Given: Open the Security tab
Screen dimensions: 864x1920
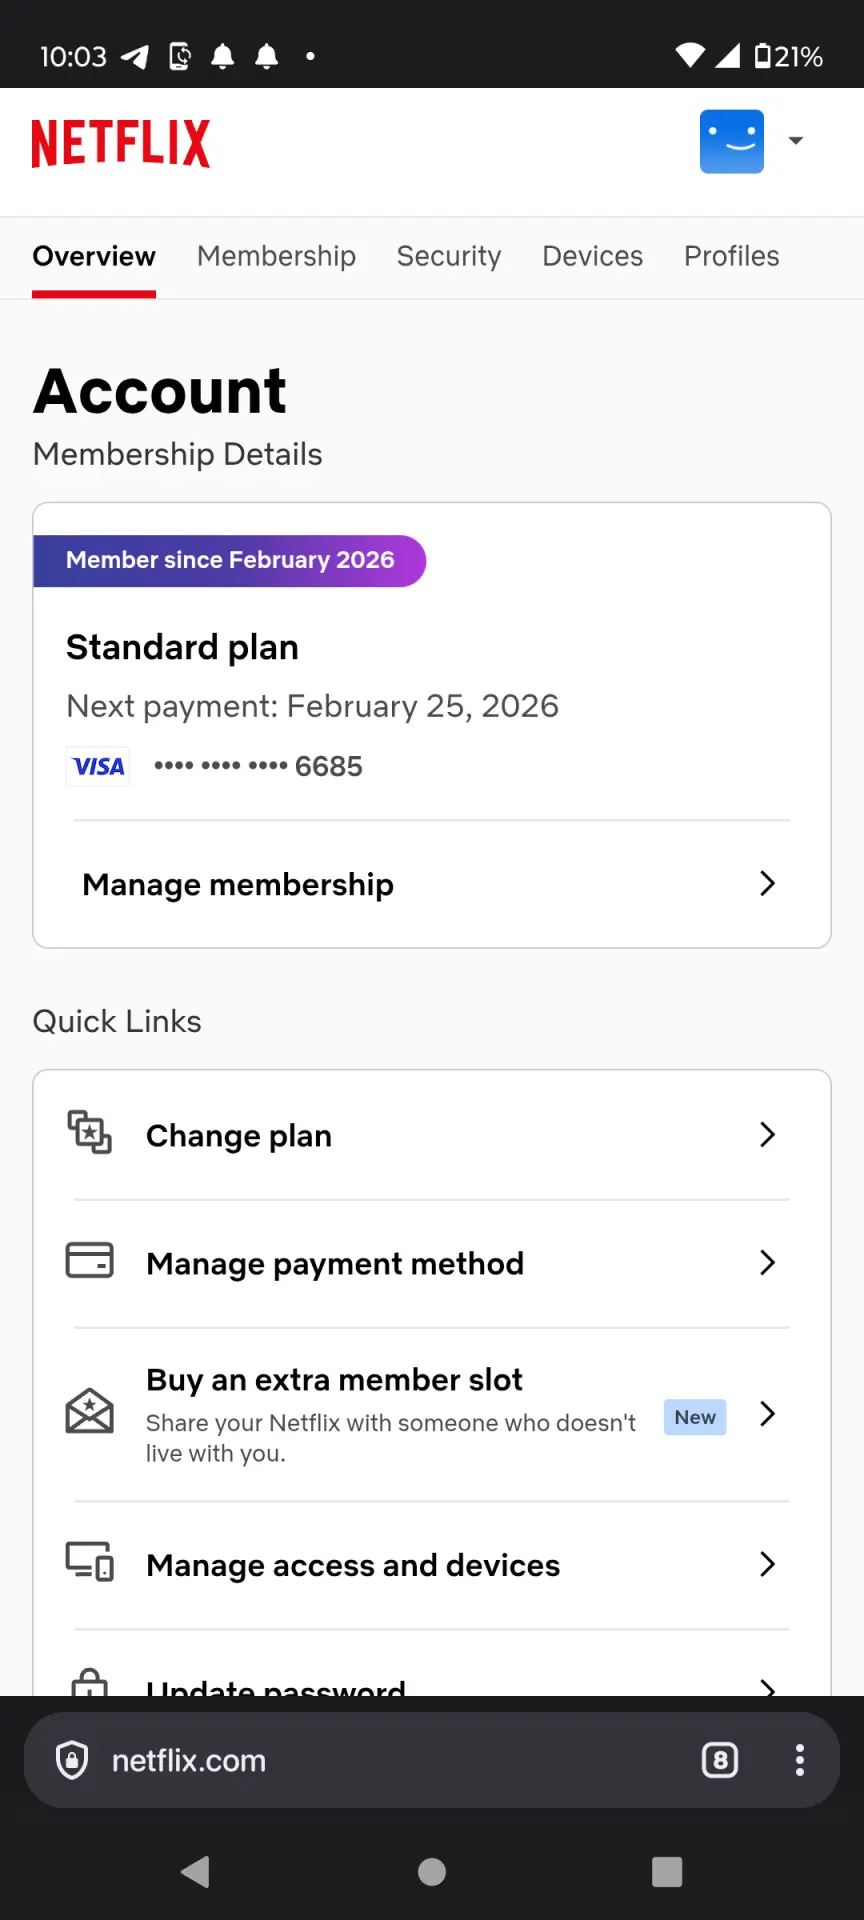Looking at the screenshot, I should 449,256.
